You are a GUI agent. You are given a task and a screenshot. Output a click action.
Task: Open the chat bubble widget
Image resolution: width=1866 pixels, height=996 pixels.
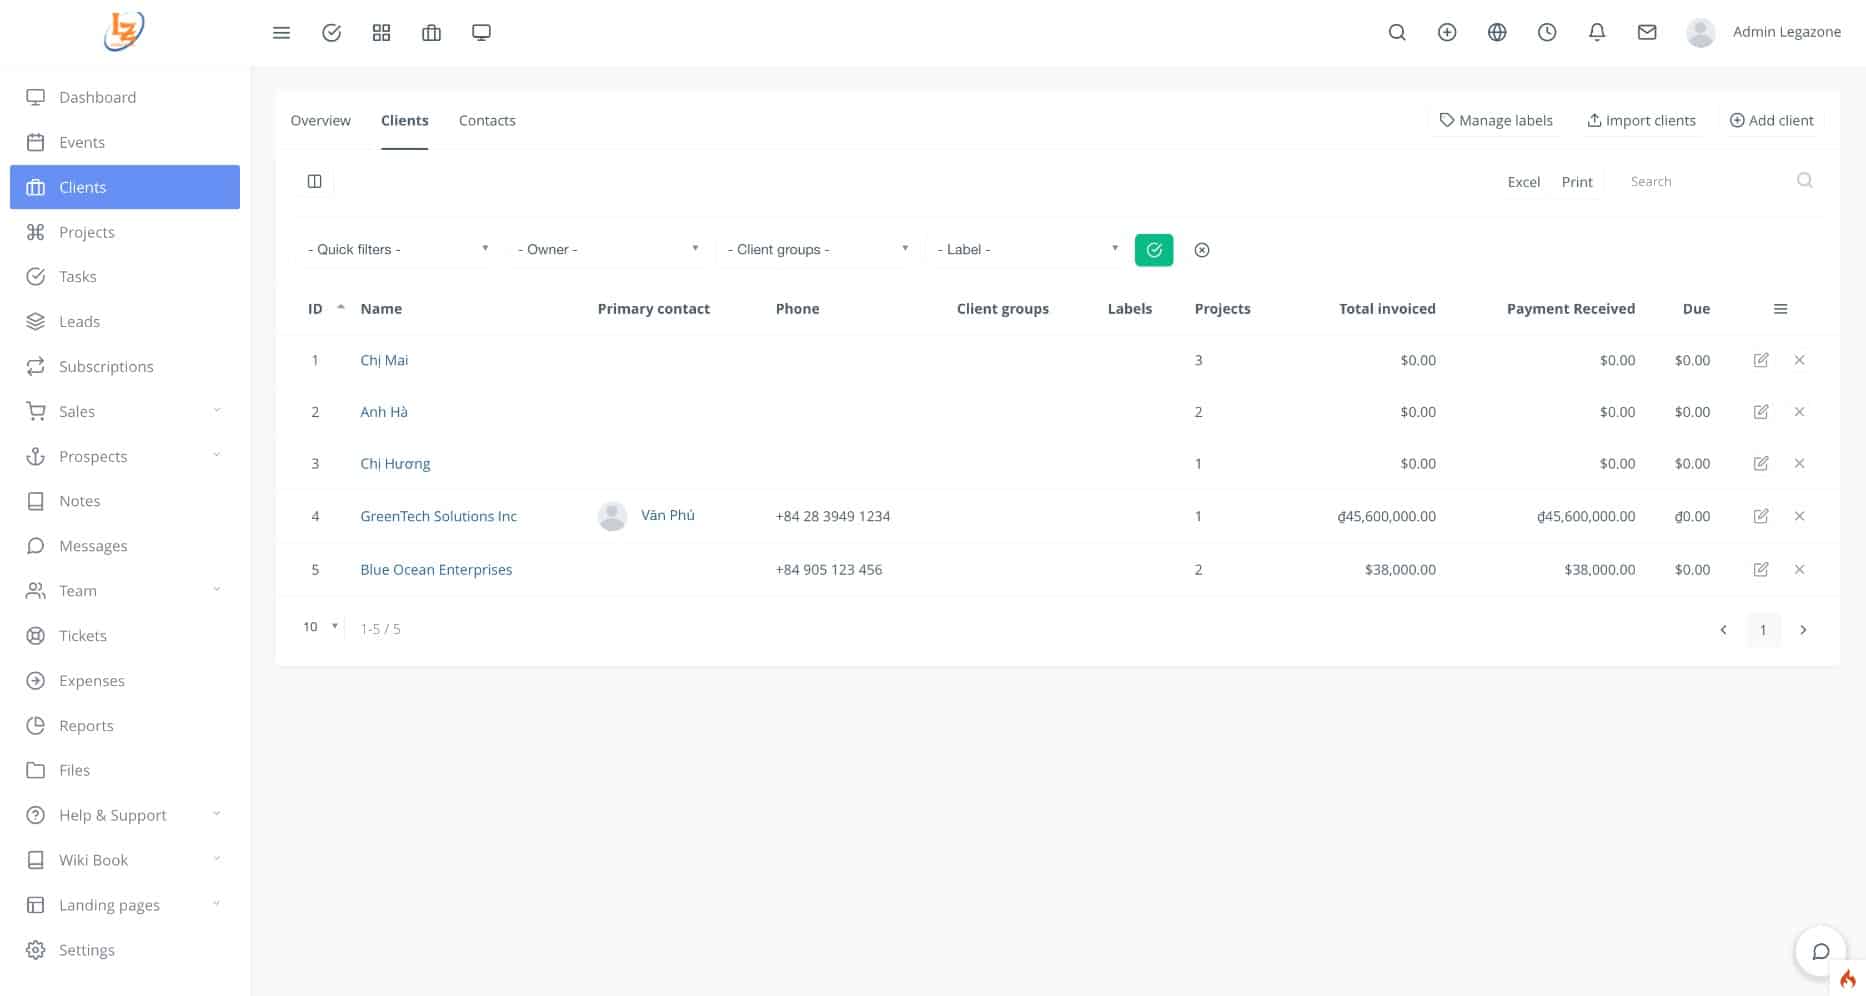1821,951
